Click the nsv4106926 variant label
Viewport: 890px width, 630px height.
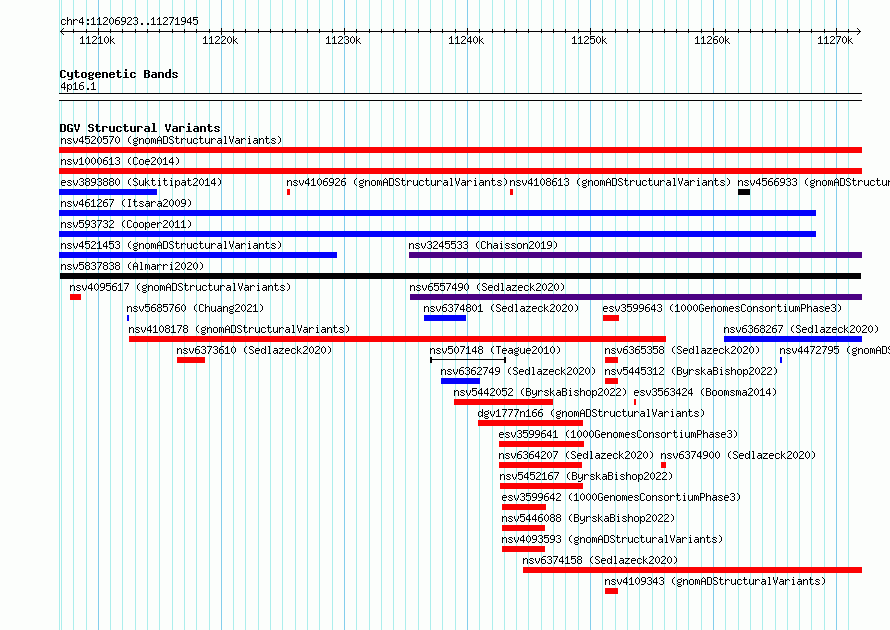point(397,182)
